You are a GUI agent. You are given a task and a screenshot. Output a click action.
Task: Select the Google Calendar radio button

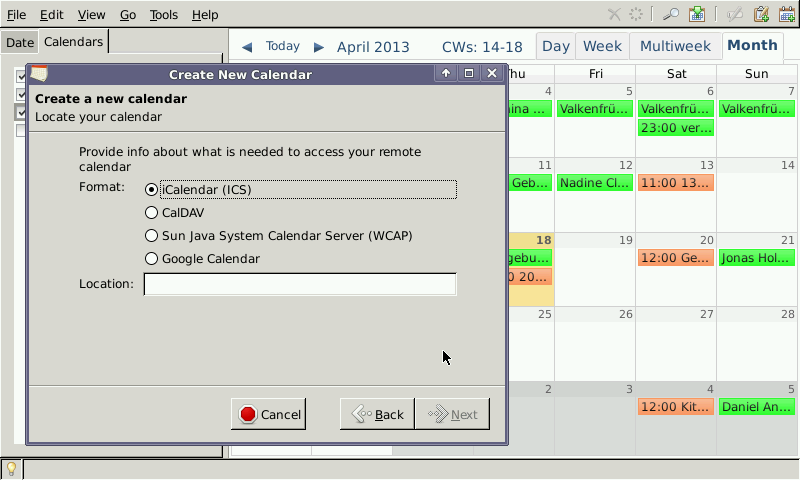point(152,259)
